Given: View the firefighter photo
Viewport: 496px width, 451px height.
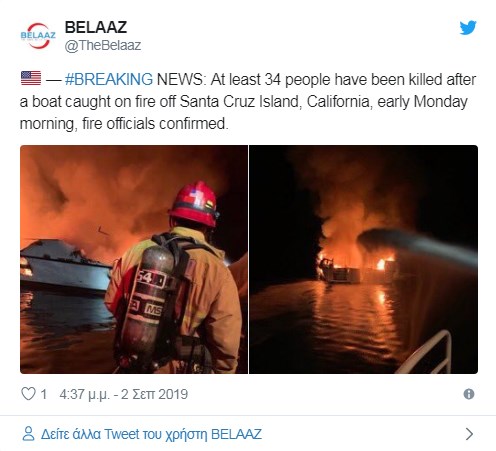Looking at the screenshot, I should (x=134, y=259).
